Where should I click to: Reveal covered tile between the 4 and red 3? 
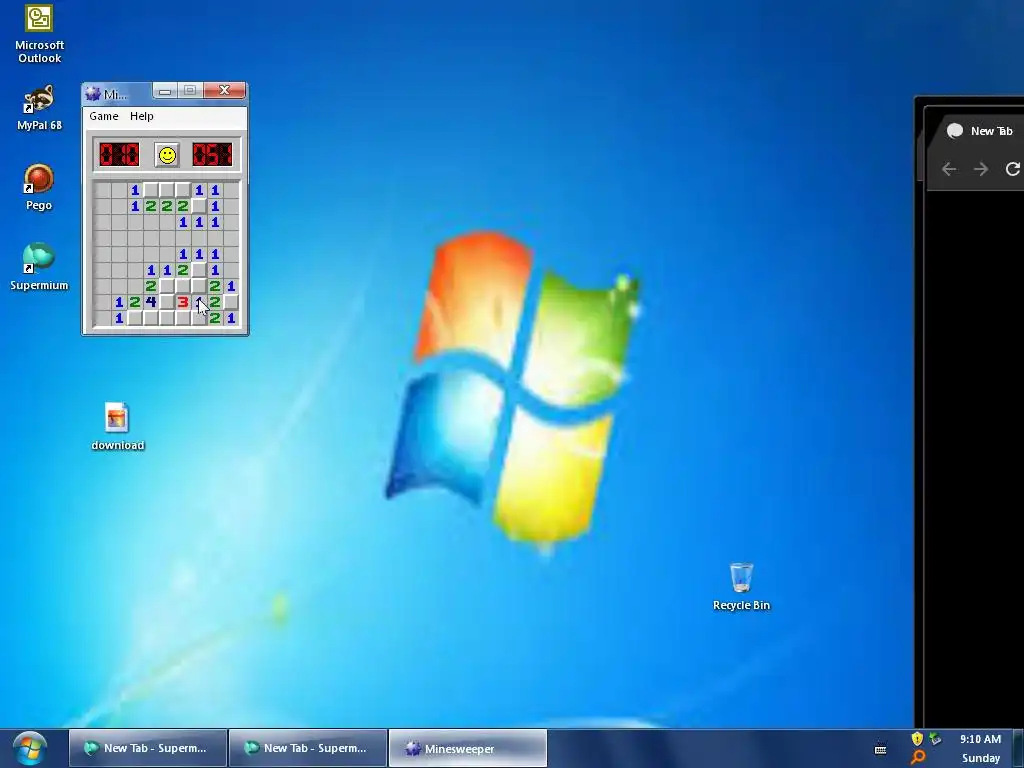pos(167,302)
